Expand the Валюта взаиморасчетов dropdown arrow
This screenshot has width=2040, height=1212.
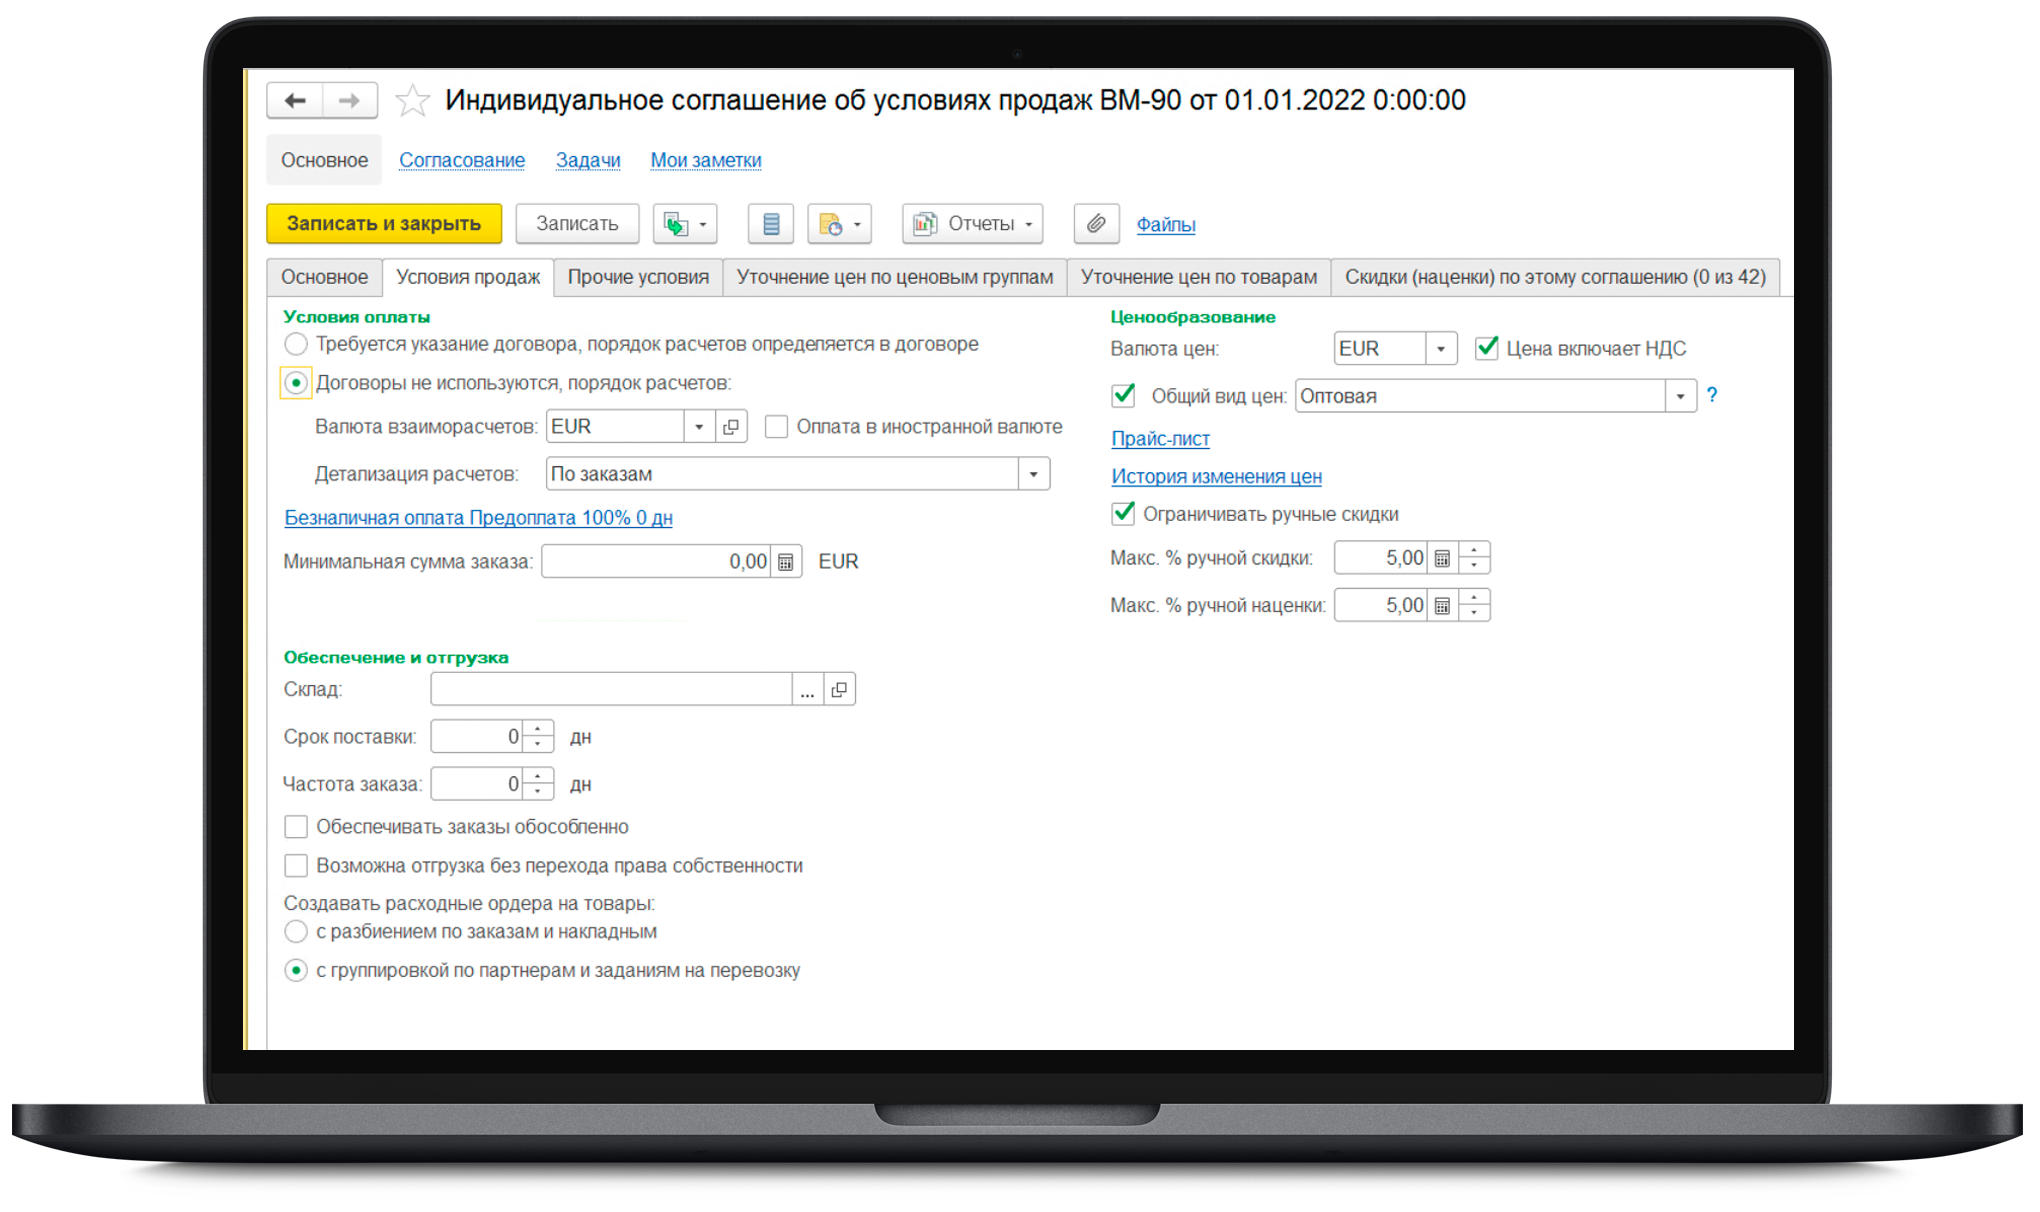click(699, 427)
